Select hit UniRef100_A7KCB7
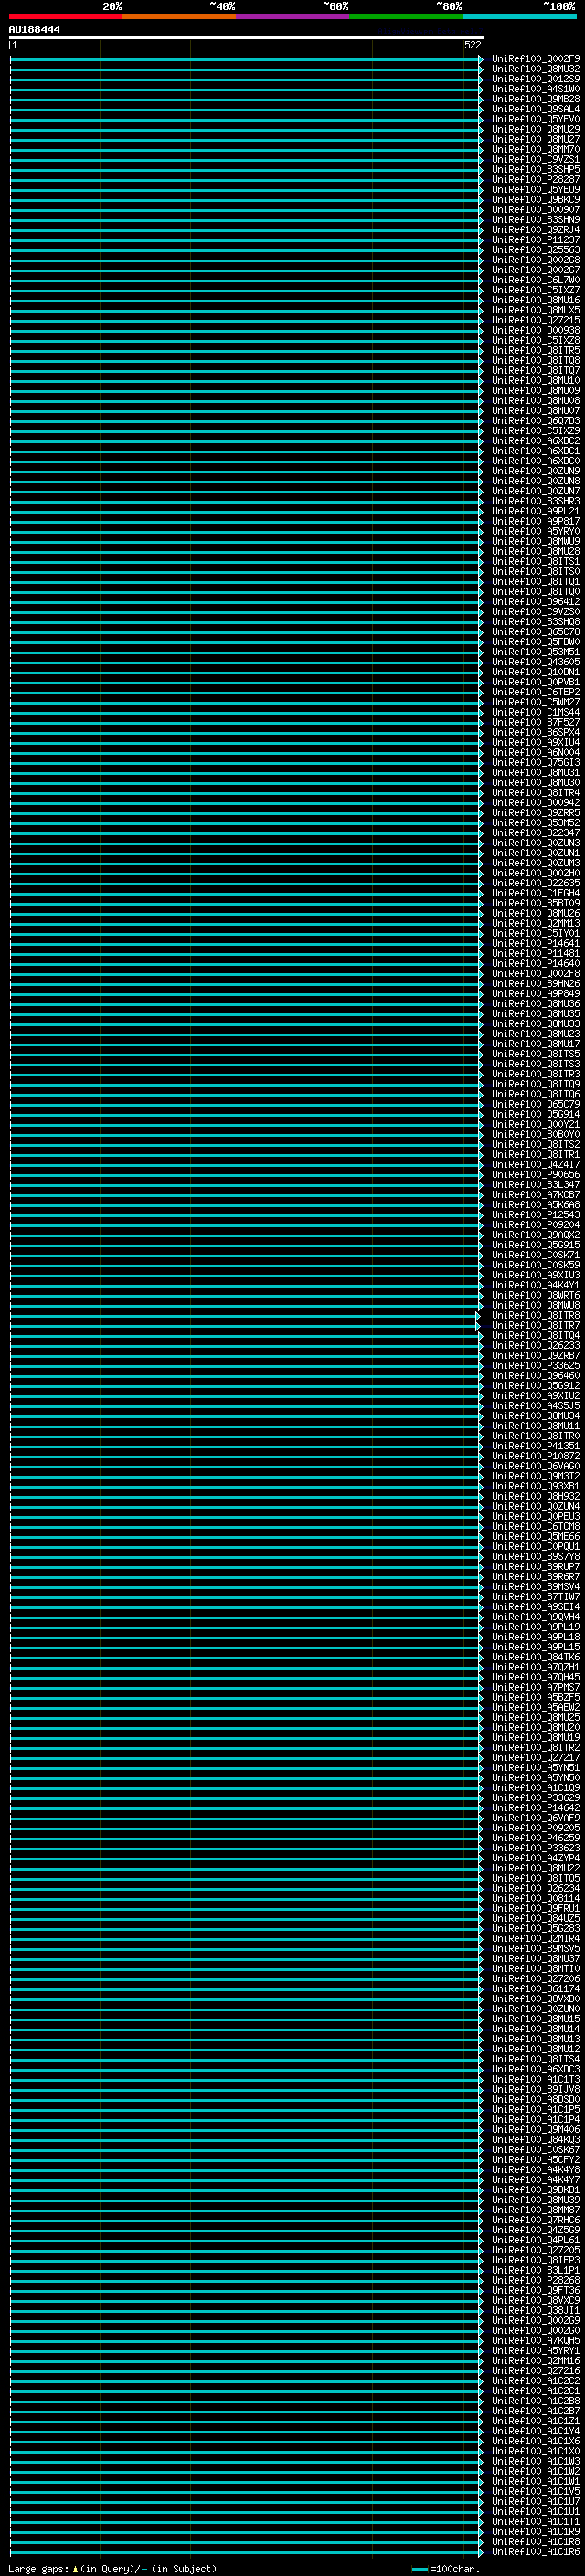 point(536,1195)
